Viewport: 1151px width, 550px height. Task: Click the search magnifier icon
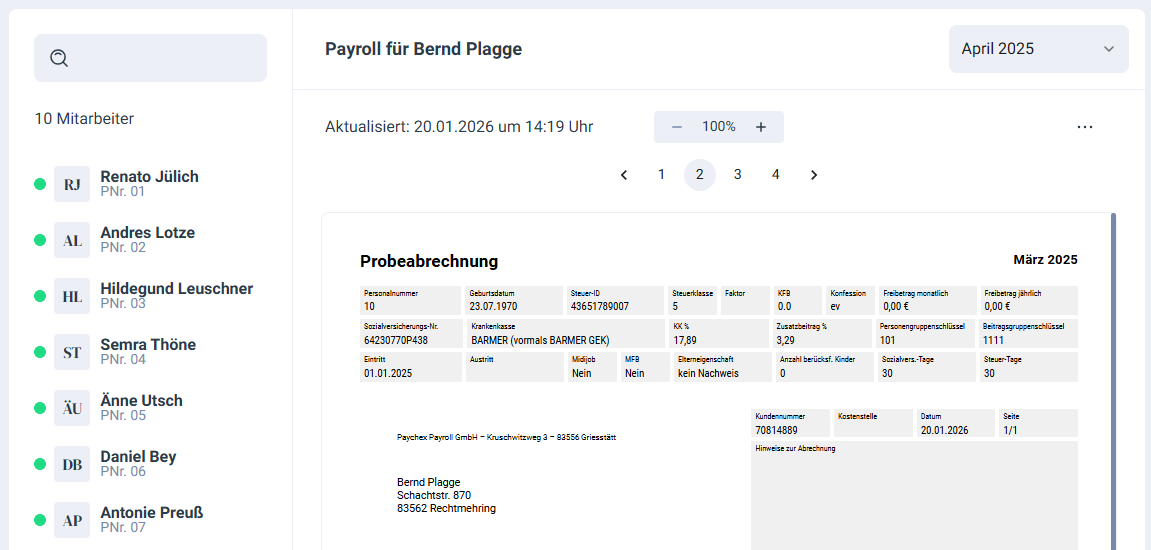pos(59,58)
